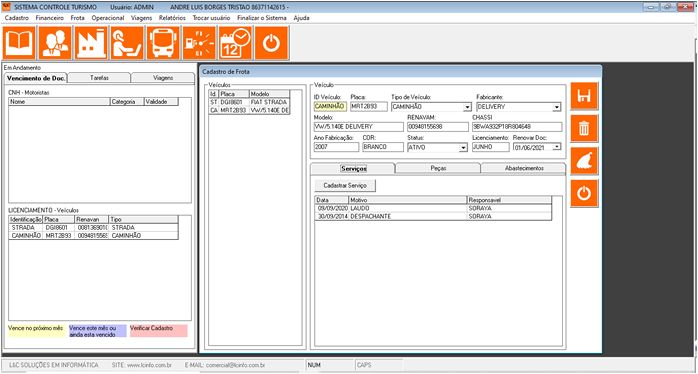Delete the vehicle using trash icon
698x374 pixels.
[x=584, y=129]
